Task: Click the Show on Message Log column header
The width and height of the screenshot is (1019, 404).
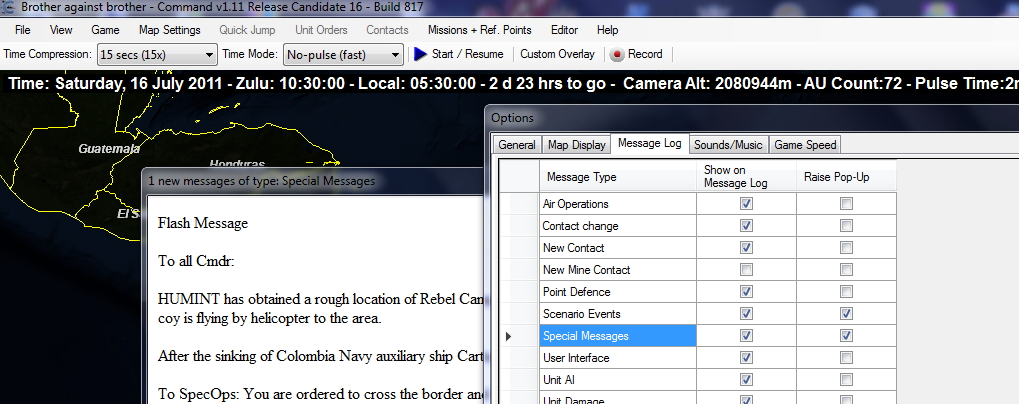Action: [x=746, y=177]
